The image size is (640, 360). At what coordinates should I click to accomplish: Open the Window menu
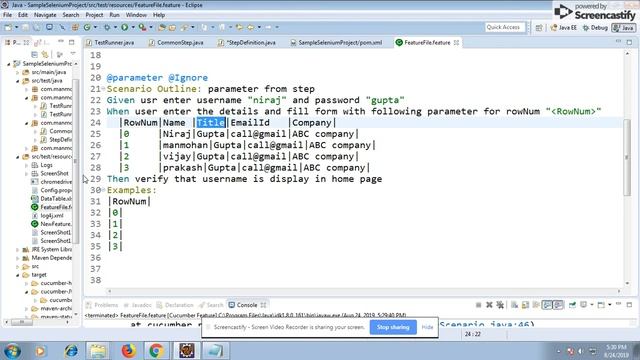click(136, 15)
